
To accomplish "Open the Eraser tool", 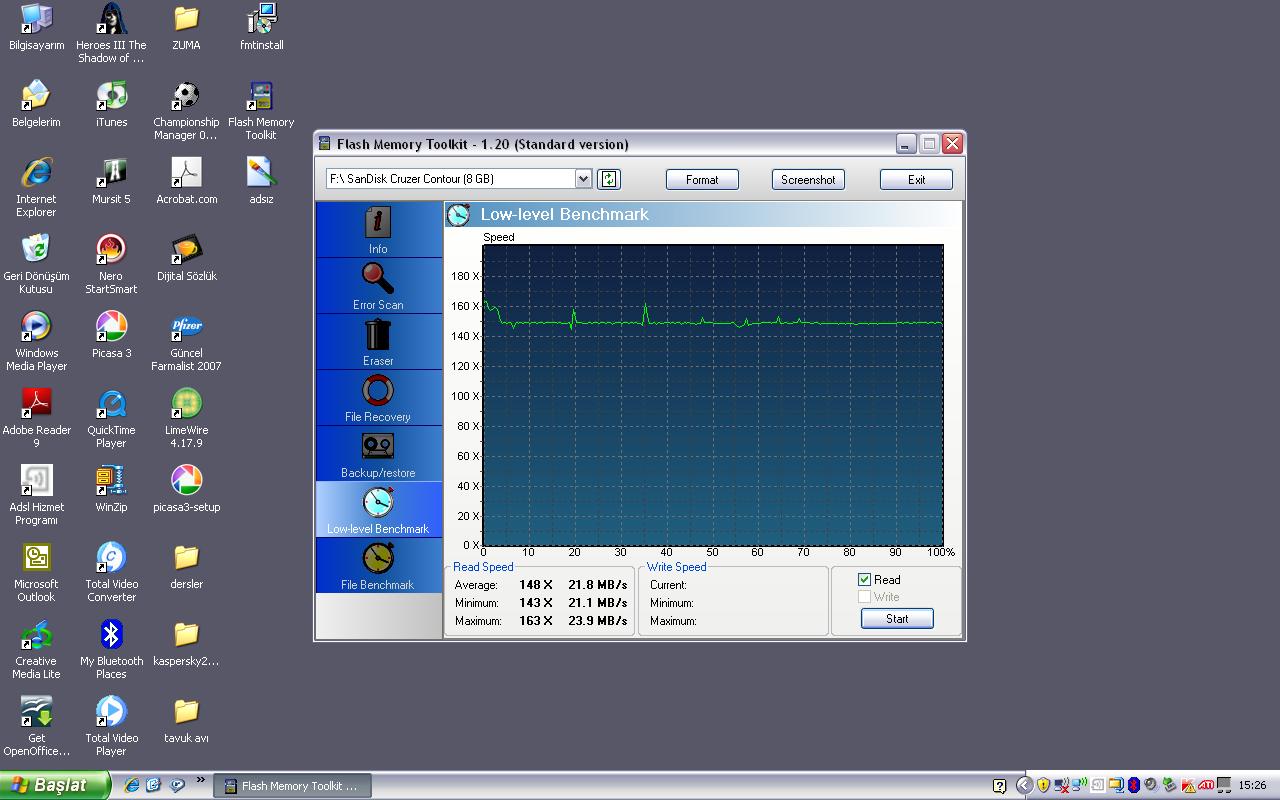I will 378,342.
